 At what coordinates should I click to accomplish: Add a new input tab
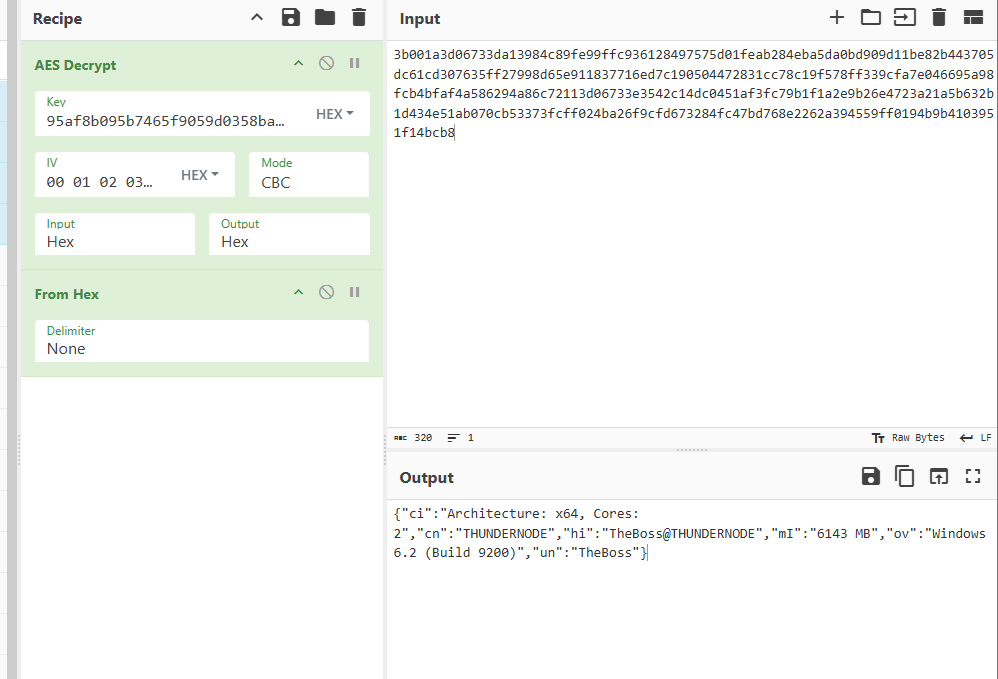pyautogui.click(x=837, y=17)
